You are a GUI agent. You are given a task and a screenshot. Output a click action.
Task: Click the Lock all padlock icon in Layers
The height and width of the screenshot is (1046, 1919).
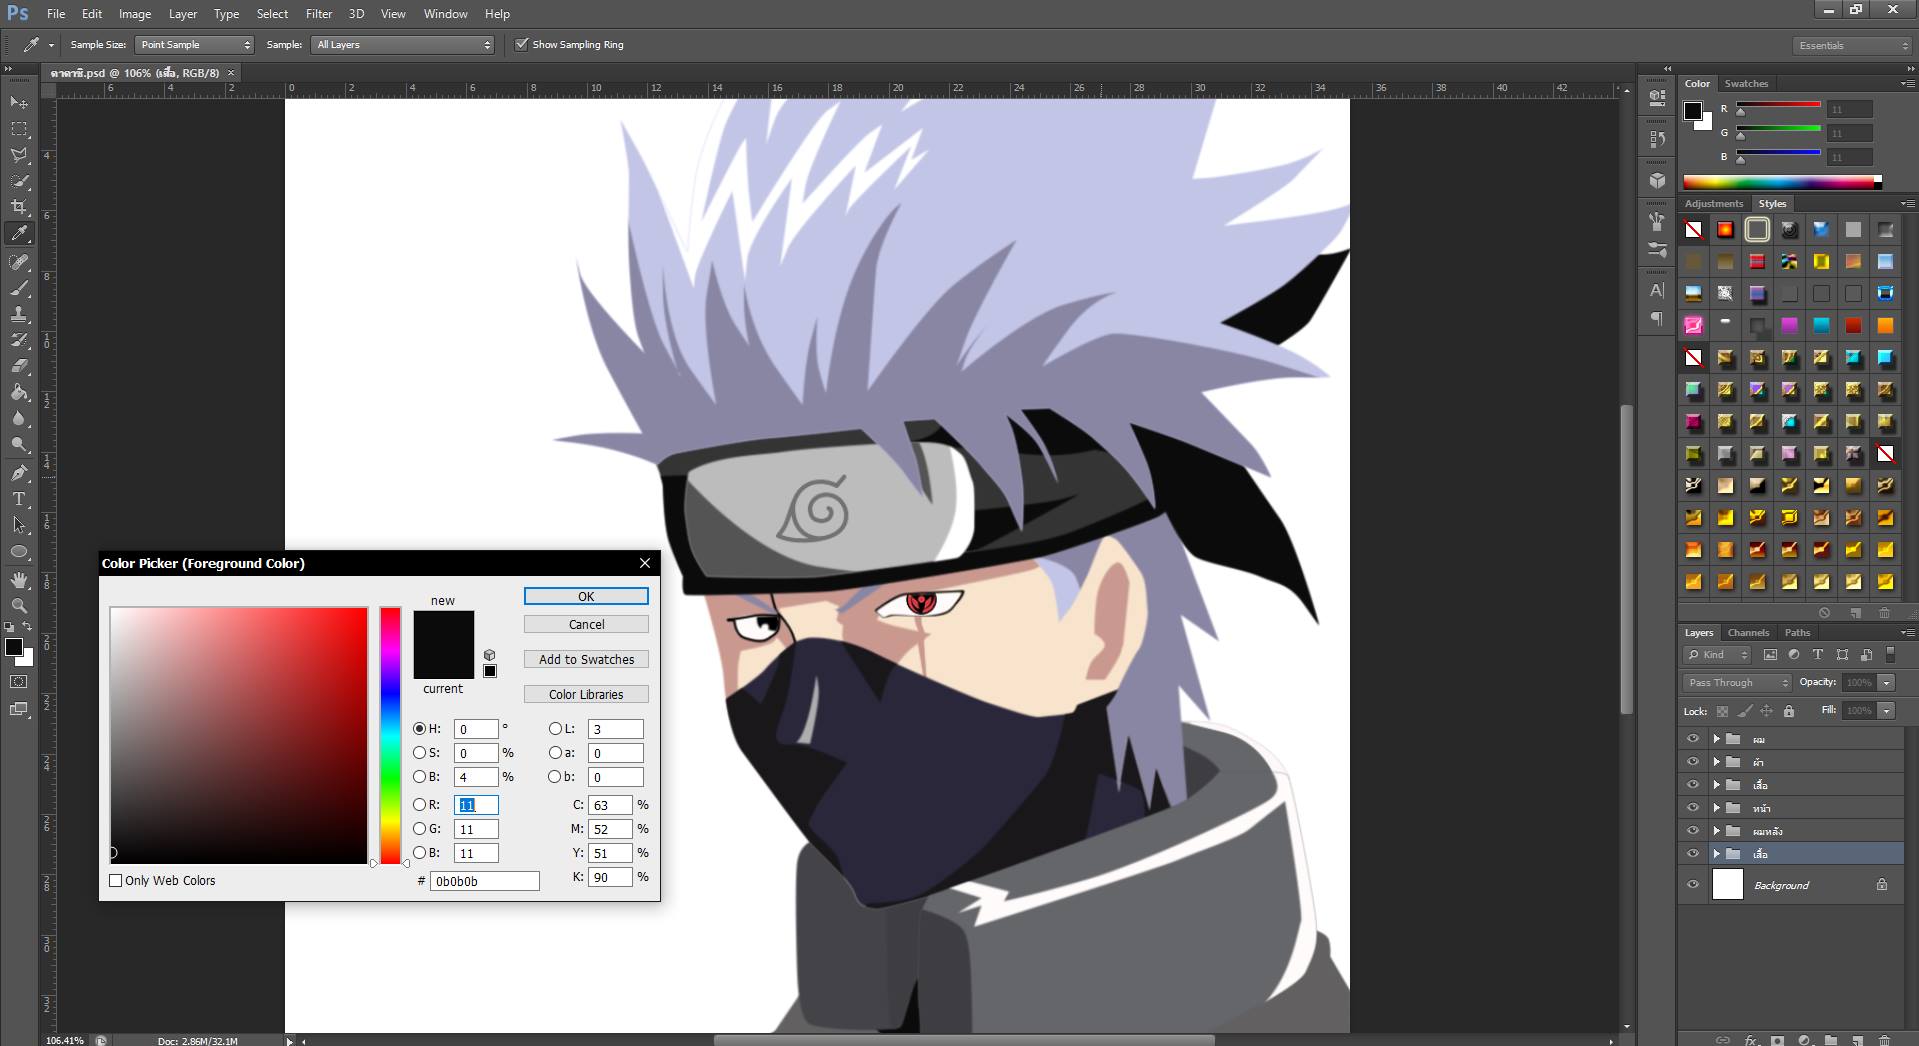1789,711
